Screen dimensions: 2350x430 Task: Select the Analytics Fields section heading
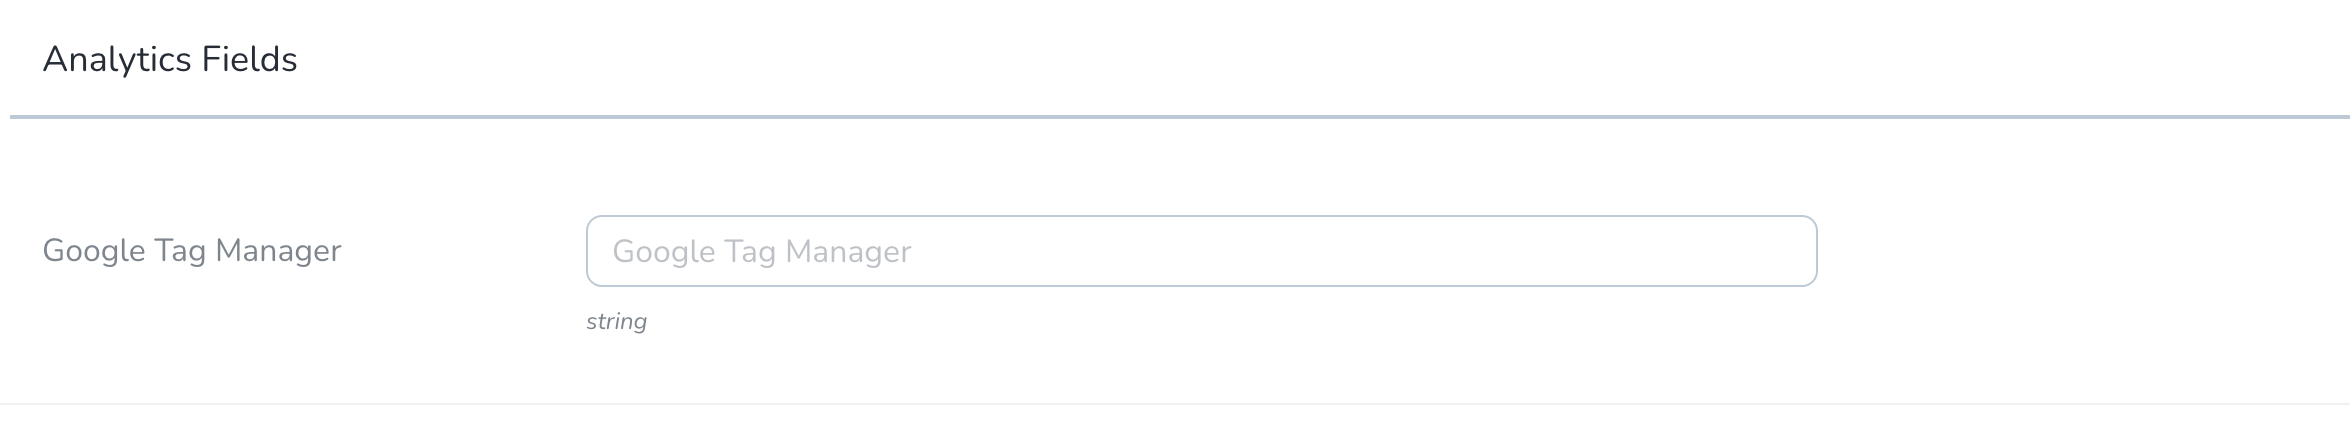pyautogui.click(x=170, y=60)
